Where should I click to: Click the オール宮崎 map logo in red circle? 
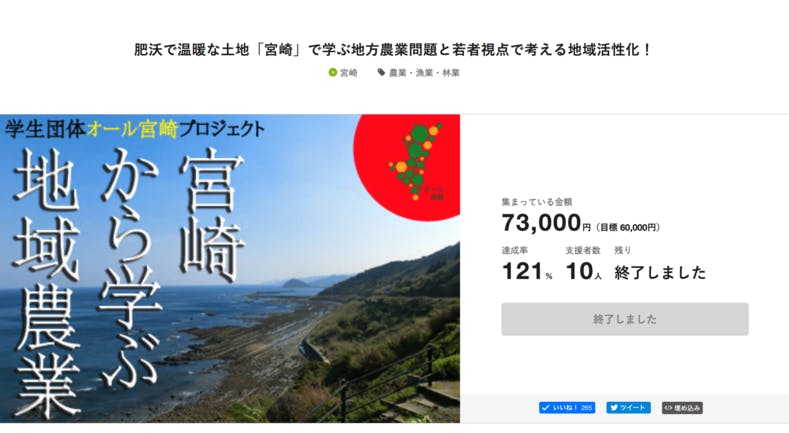click(417, 162)
